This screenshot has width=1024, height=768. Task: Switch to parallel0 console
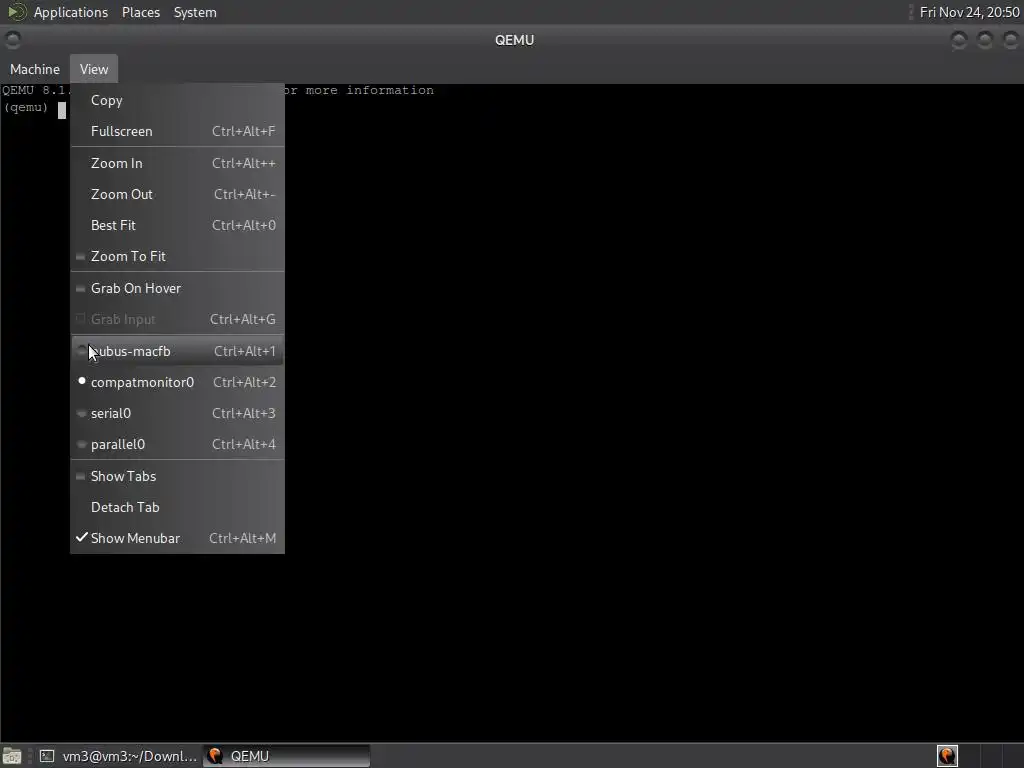tap(177, 445)
